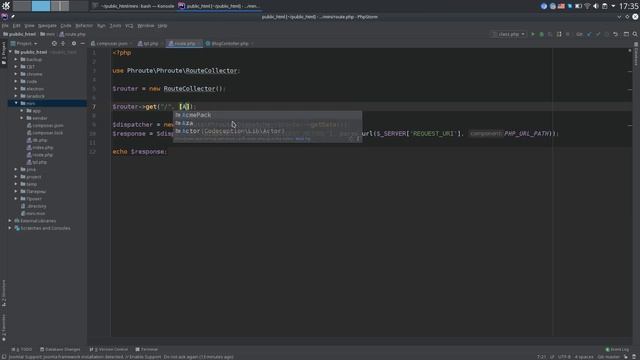
Task: Click the undo/revert arrow toolbar icon
Action: 616,34
